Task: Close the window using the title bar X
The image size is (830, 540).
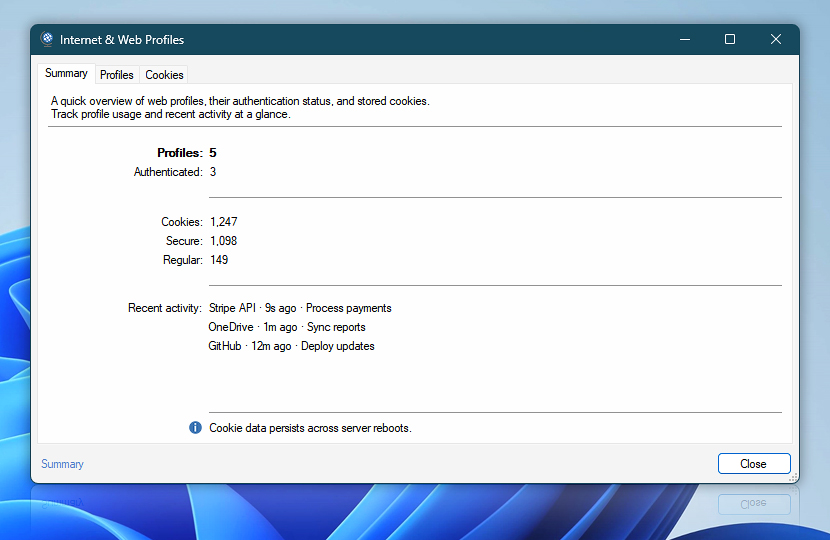Action: pos(776,39)
